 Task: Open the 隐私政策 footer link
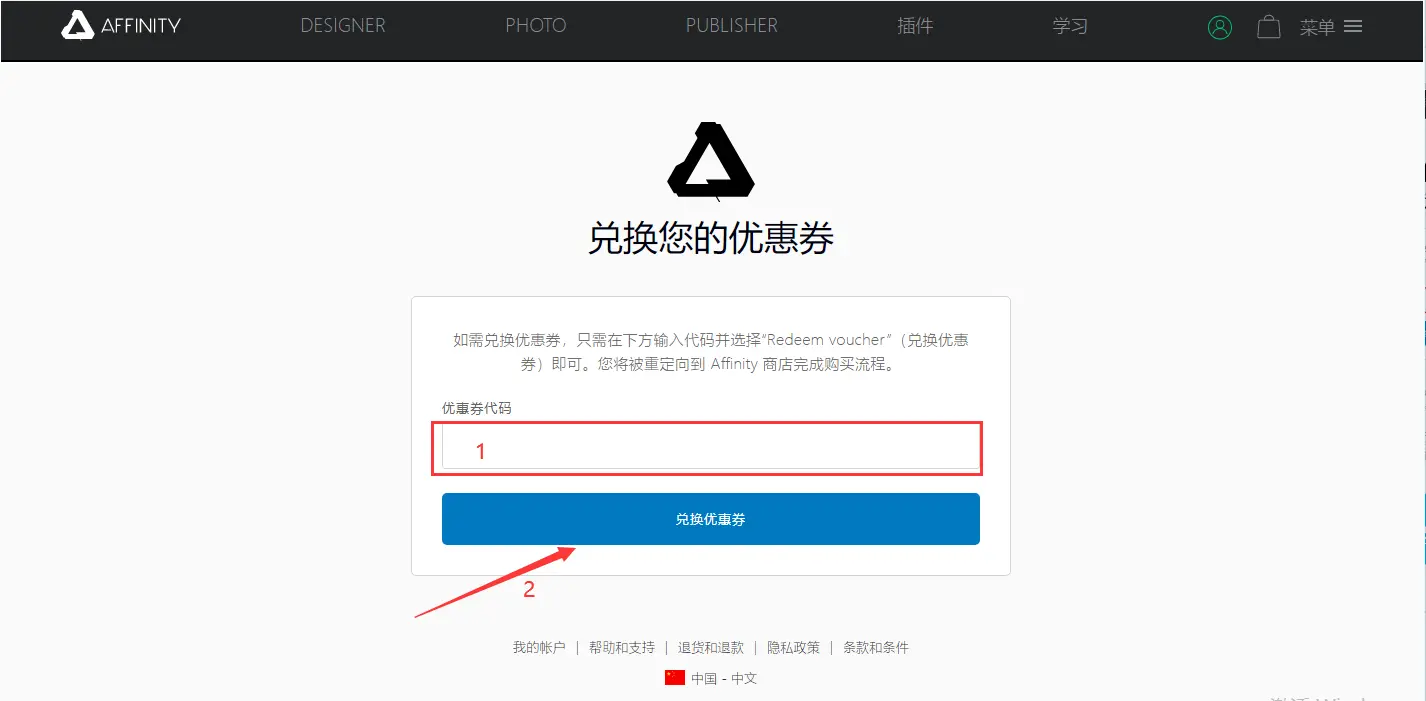pos(794,648)
